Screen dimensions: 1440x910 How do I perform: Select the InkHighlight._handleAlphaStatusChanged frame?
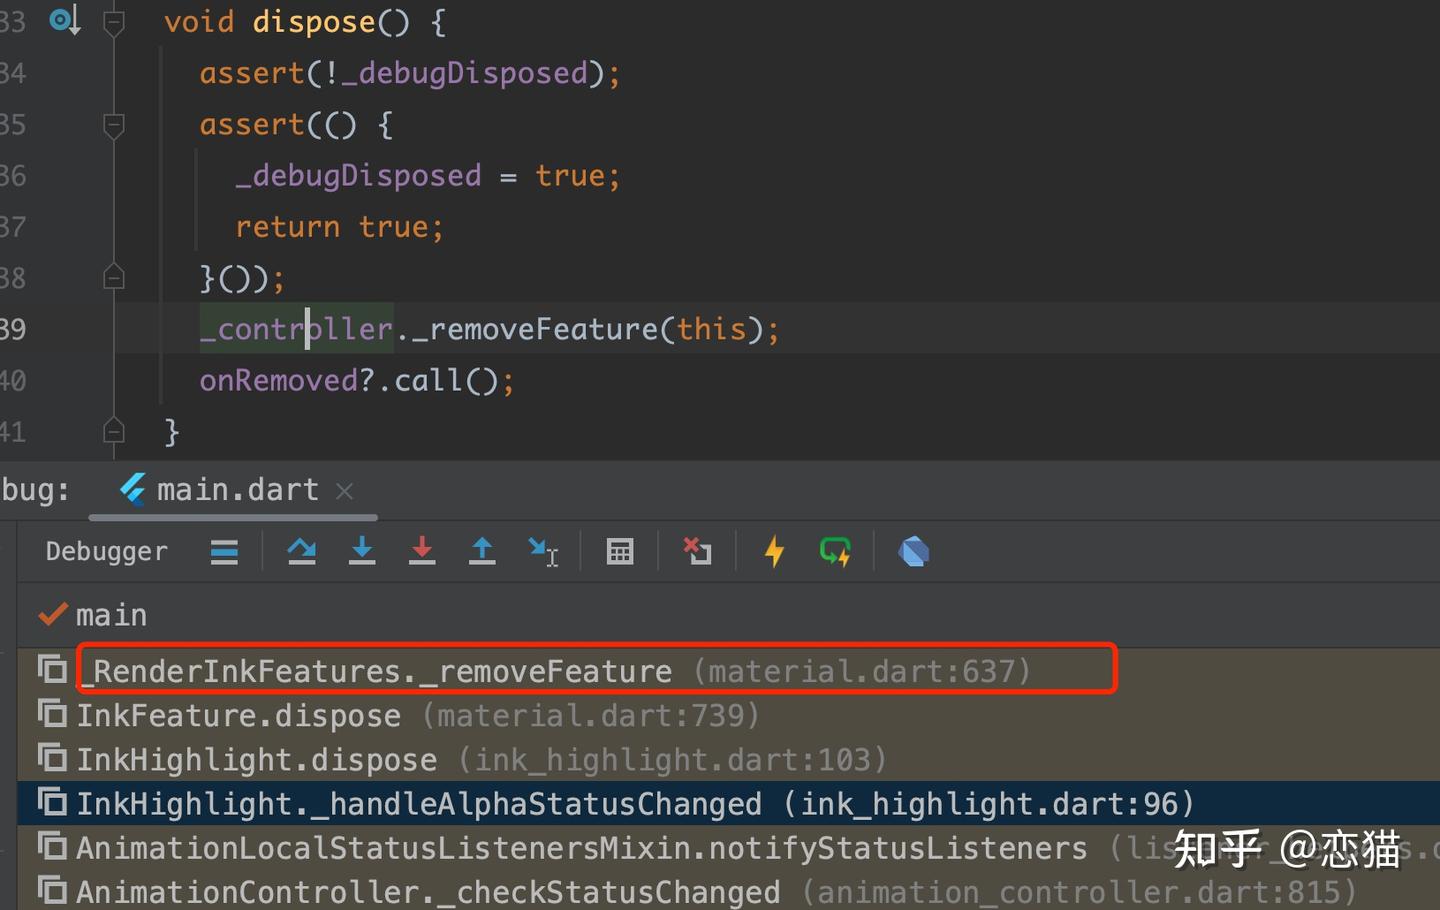coord(728,803)
